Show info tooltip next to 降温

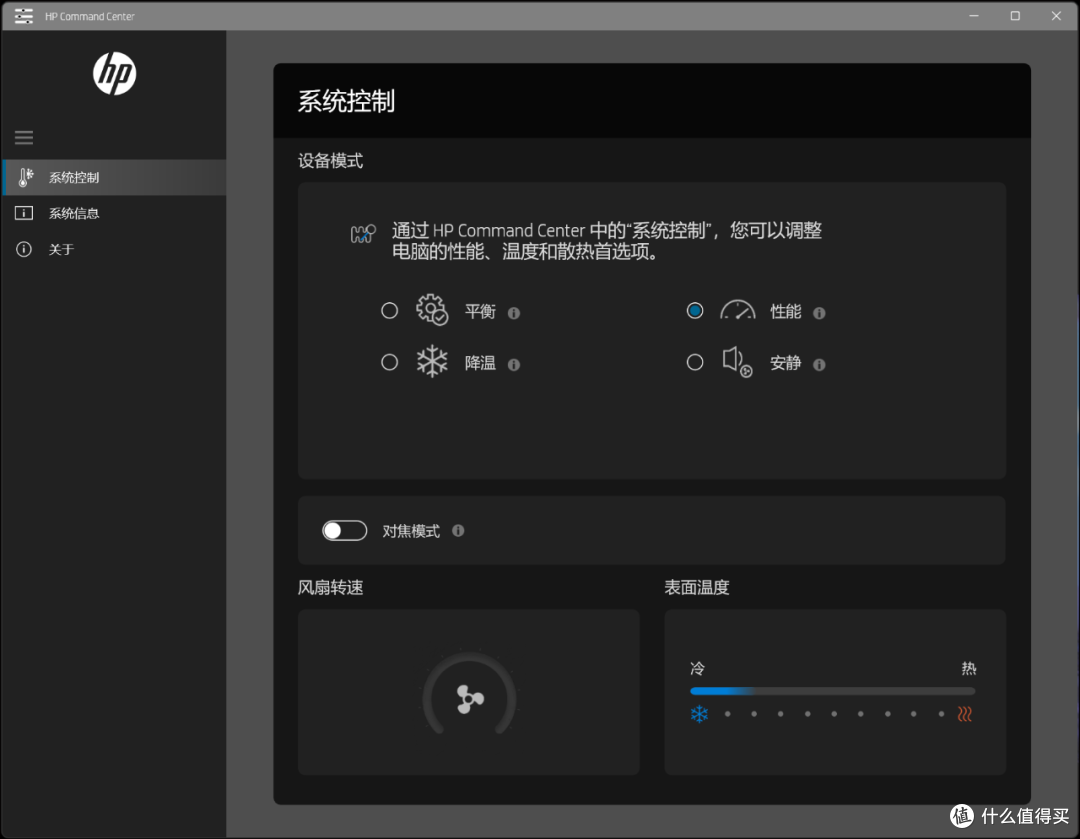[514, 364]
